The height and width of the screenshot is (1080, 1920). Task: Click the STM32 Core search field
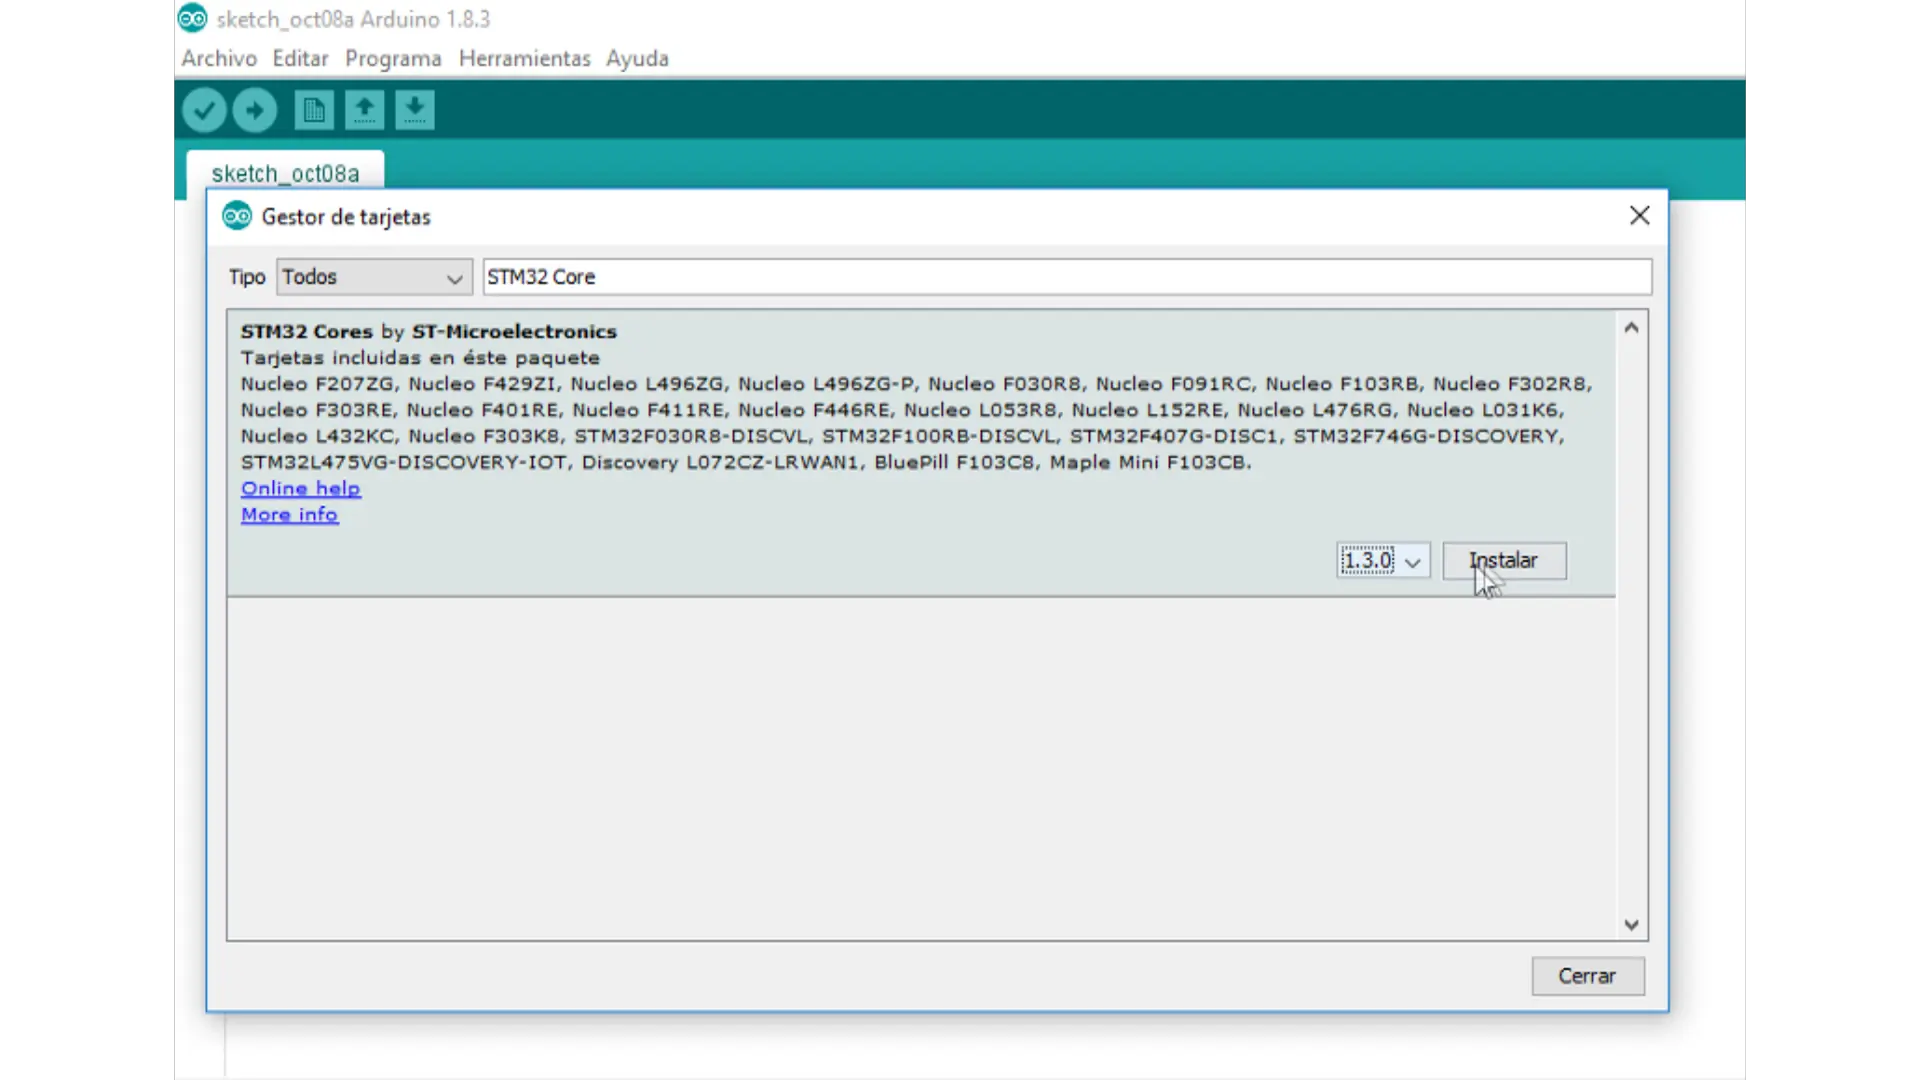click(x=1067, y=277)
